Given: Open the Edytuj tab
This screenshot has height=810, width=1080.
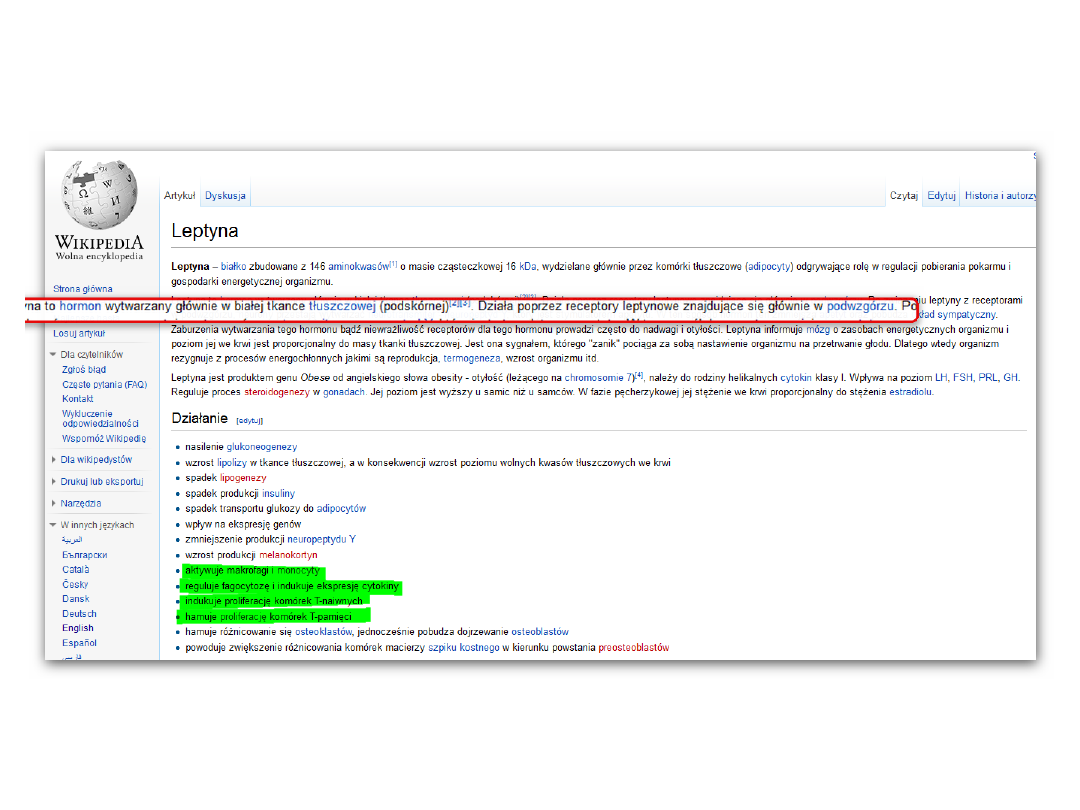Looking at the screenshot, I should [941, 196].
